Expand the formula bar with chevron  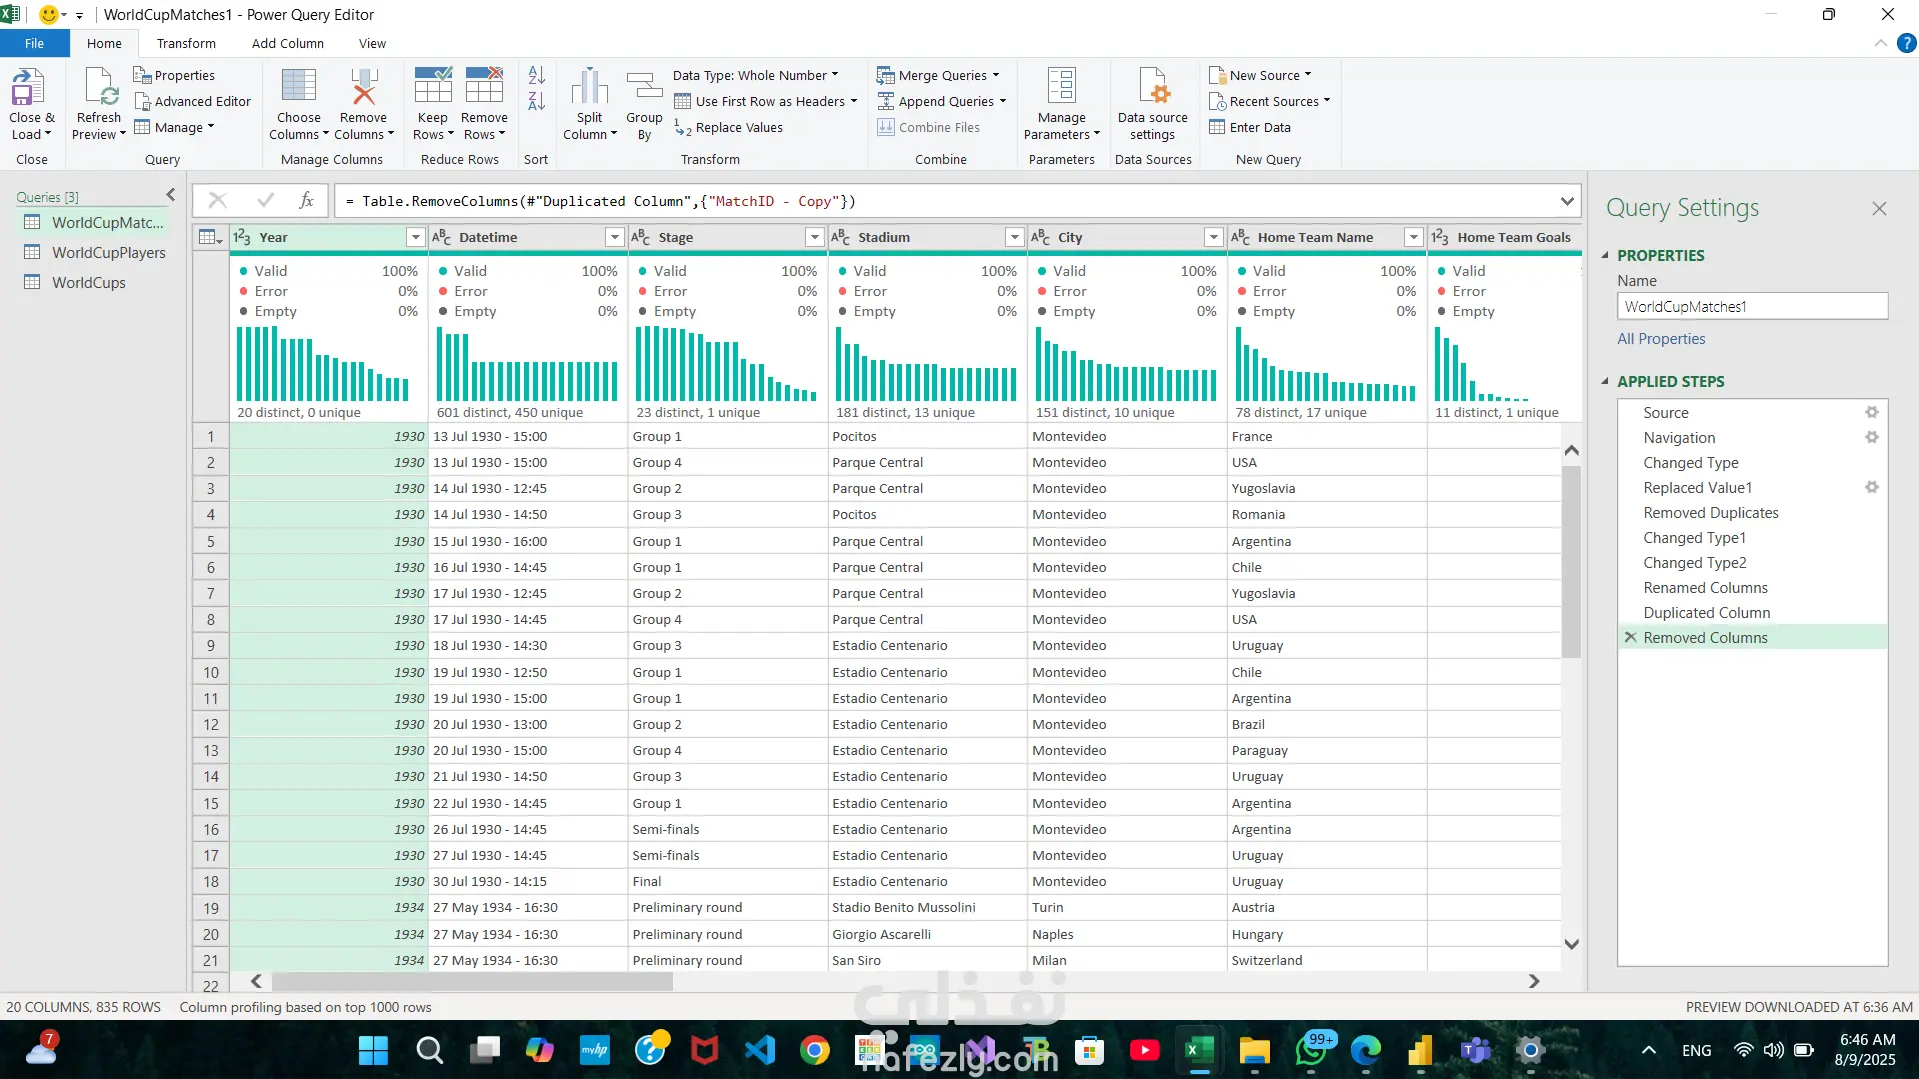point(1566,201)
